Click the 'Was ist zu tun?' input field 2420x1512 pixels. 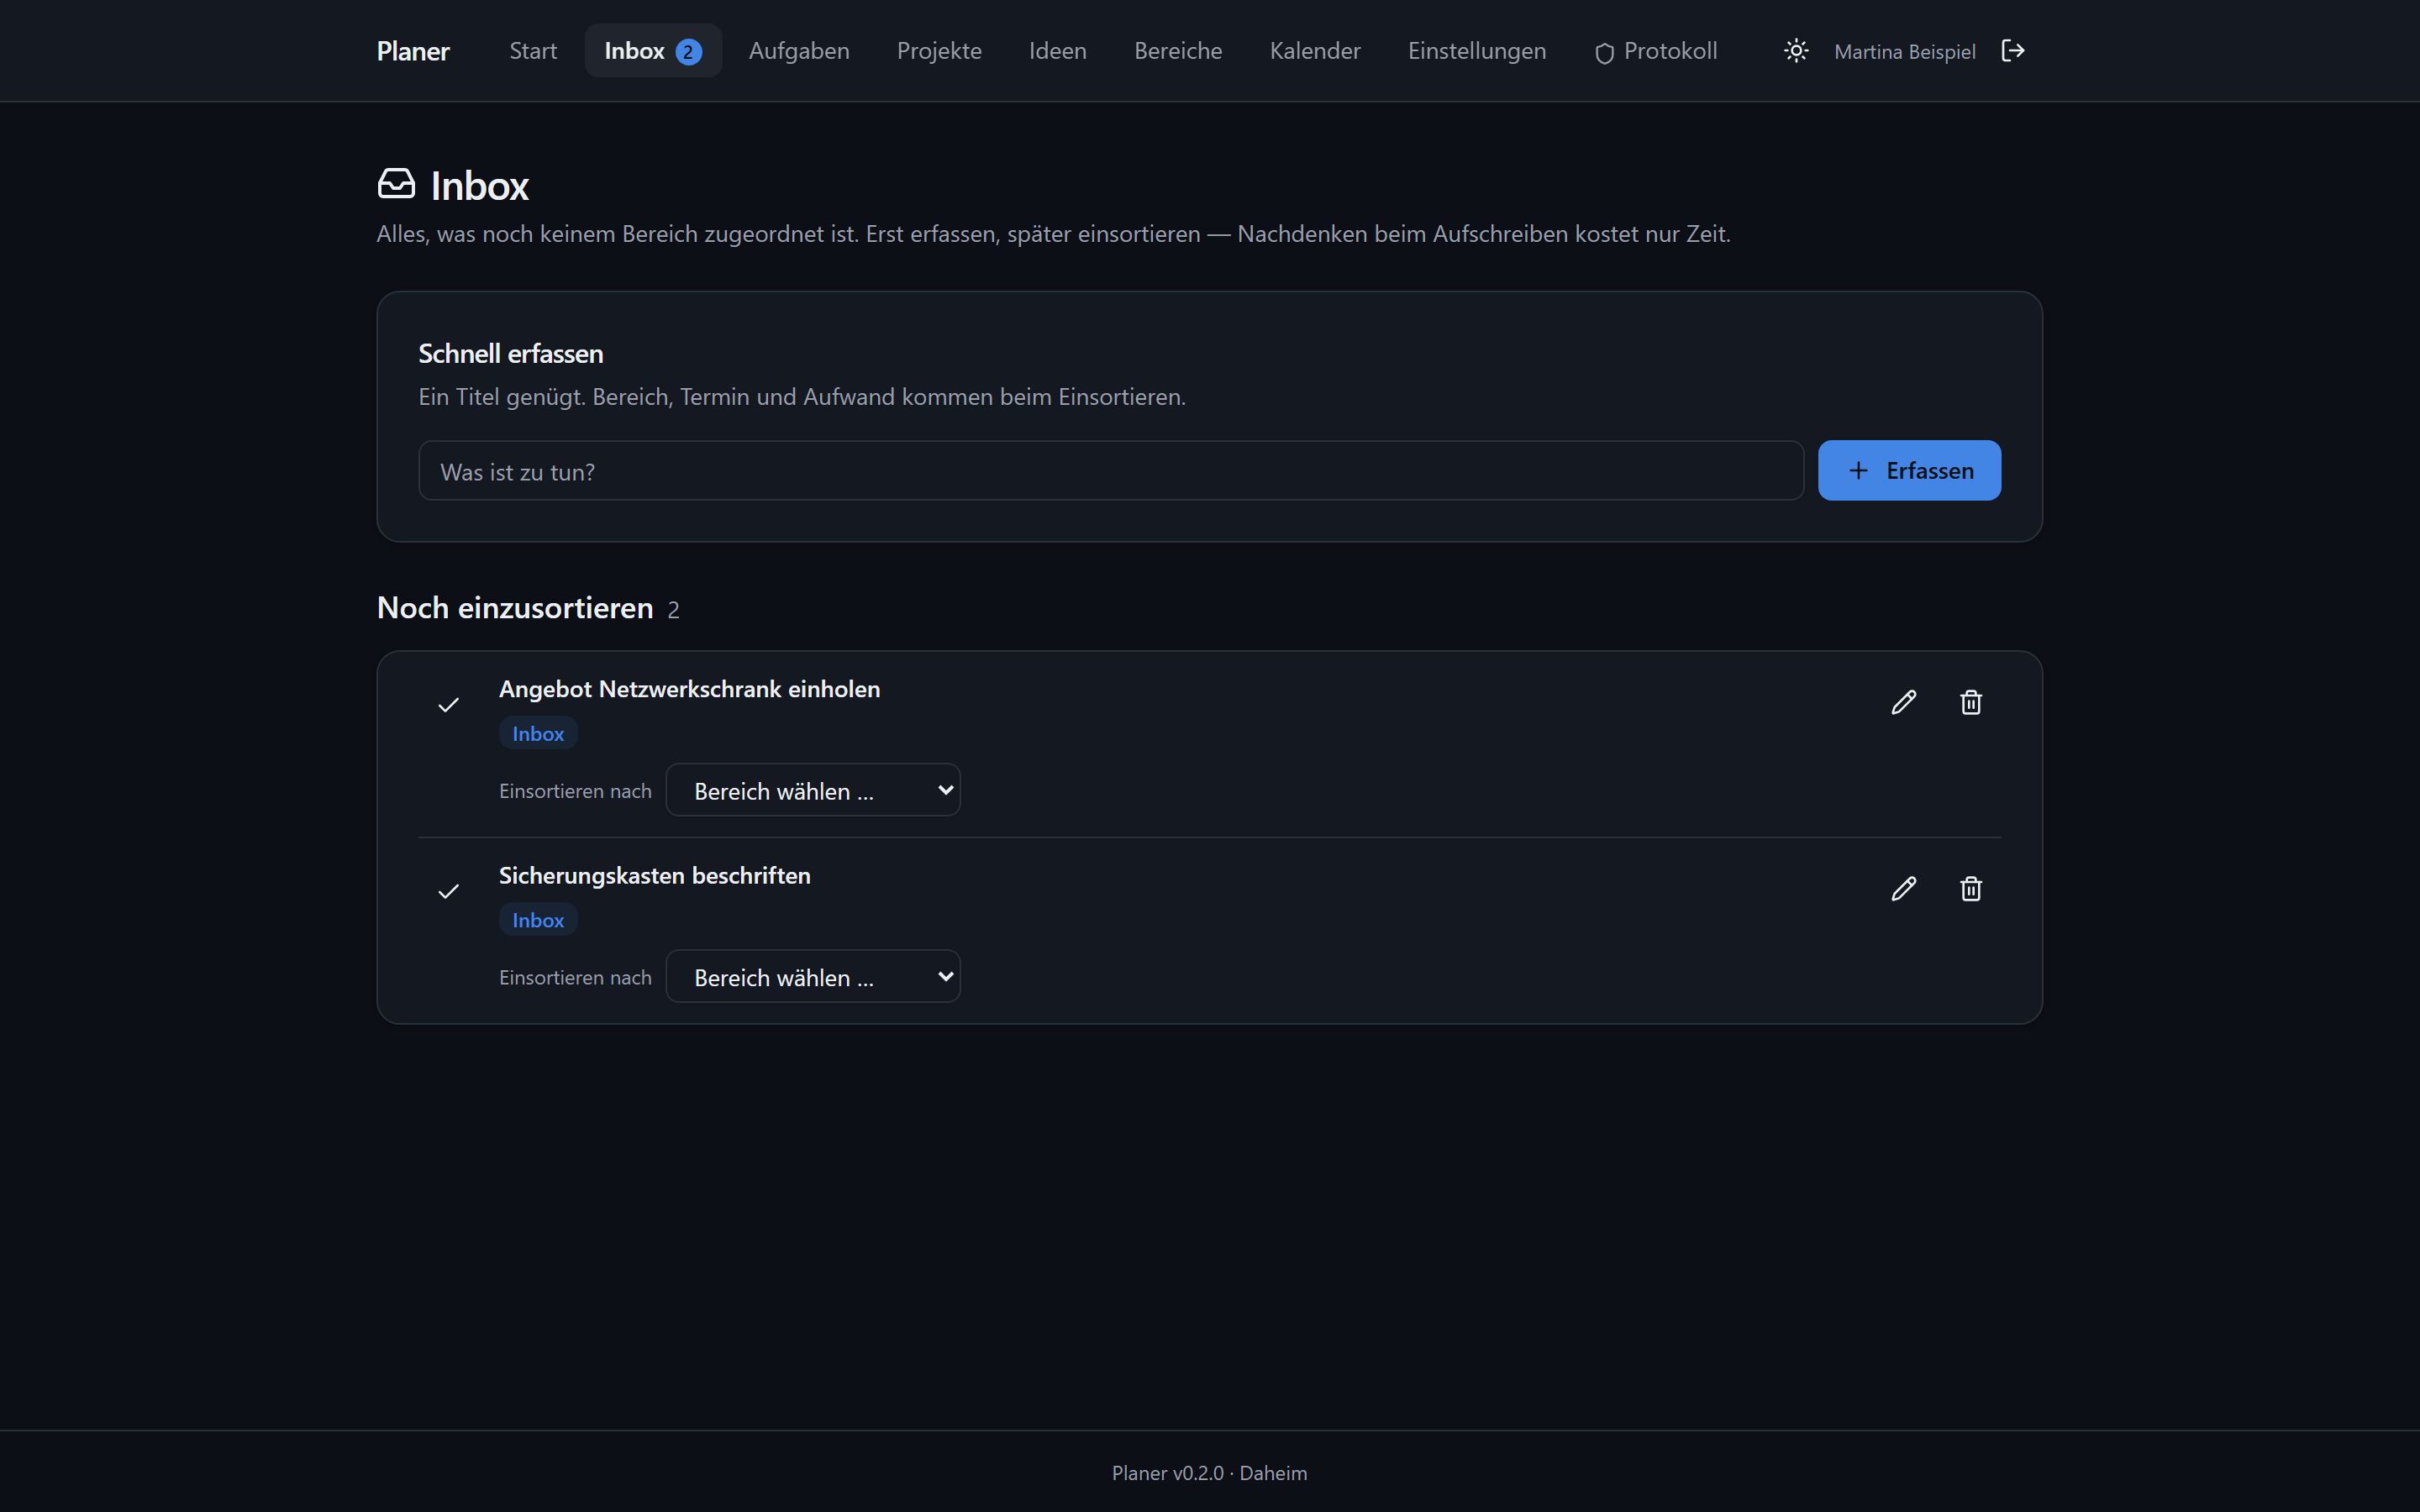(x=1111, y=471)
